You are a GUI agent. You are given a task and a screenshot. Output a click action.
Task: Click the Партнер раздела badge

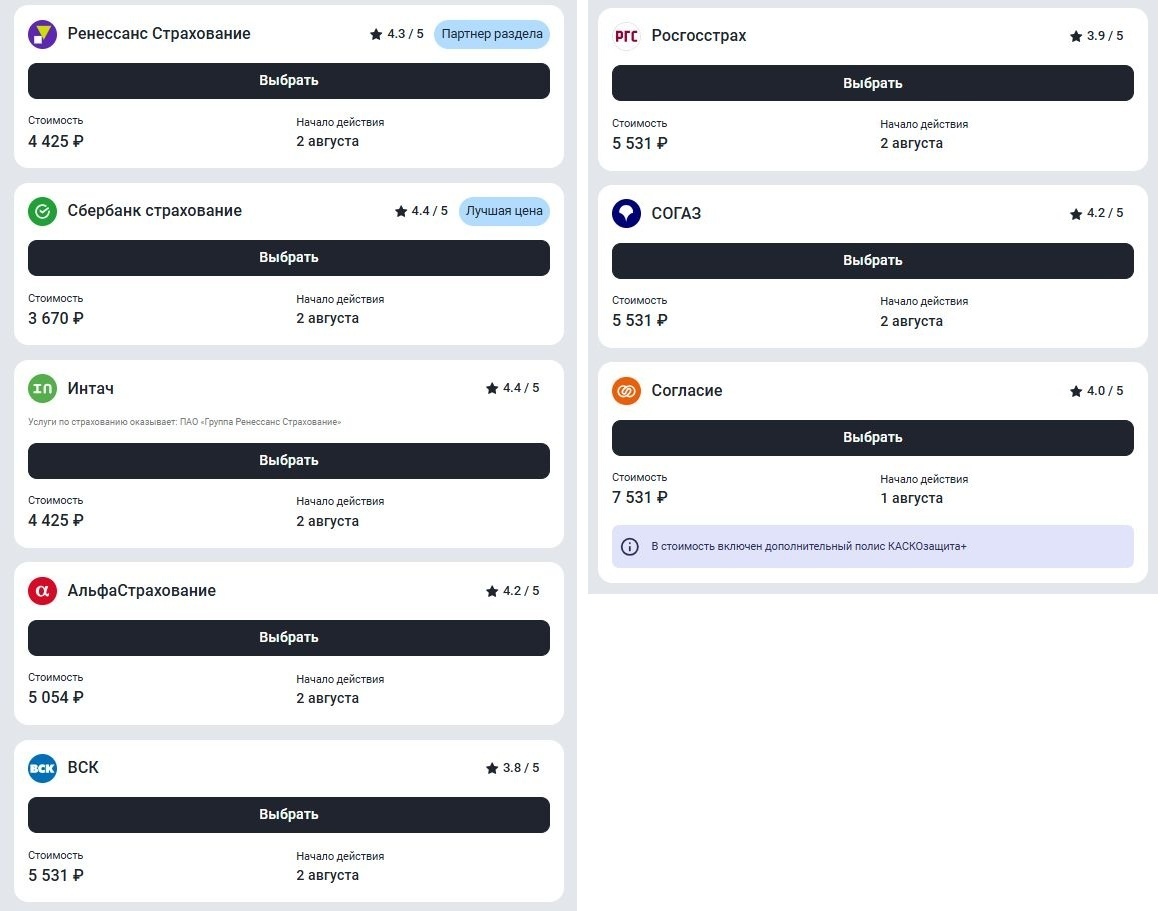coord(492,34)
